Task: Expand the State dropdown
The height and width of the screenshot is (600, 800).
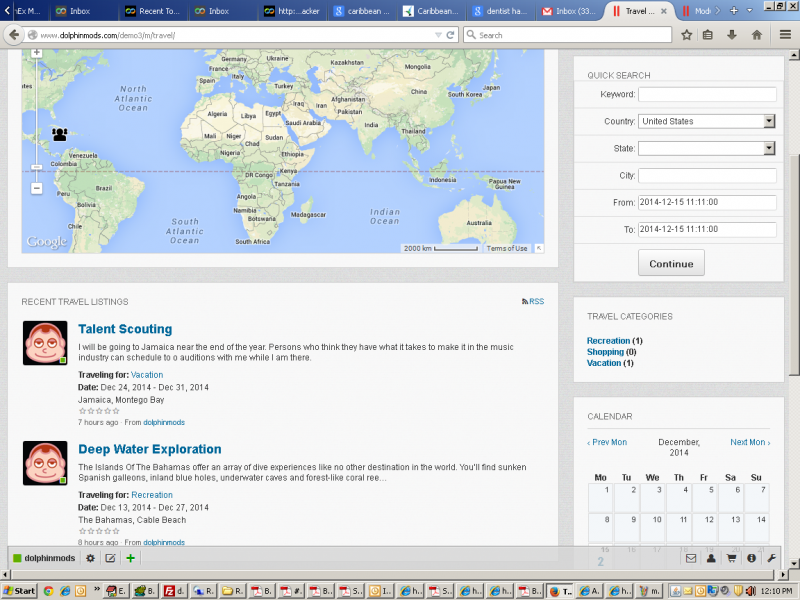Action: tap(707, 148)
